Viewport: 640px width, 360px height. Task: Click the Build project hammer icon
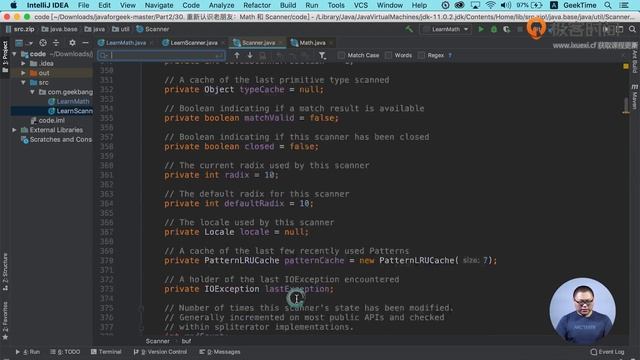coord(409,29)
